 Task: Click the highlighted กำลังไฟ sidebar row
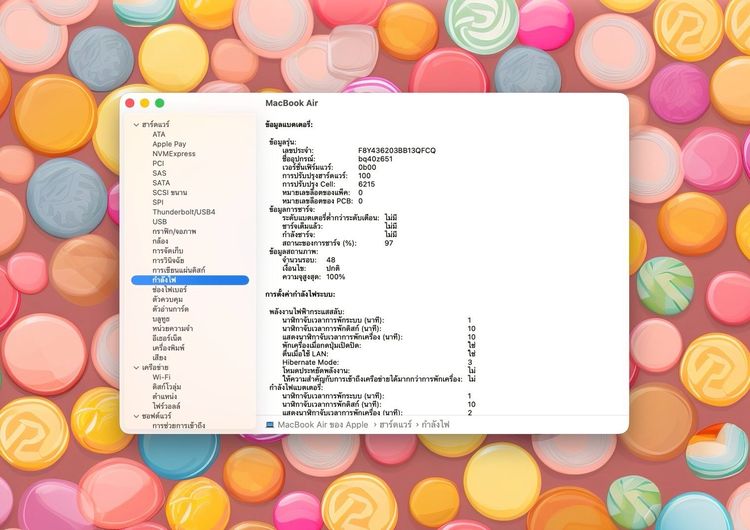click(190, 280)
